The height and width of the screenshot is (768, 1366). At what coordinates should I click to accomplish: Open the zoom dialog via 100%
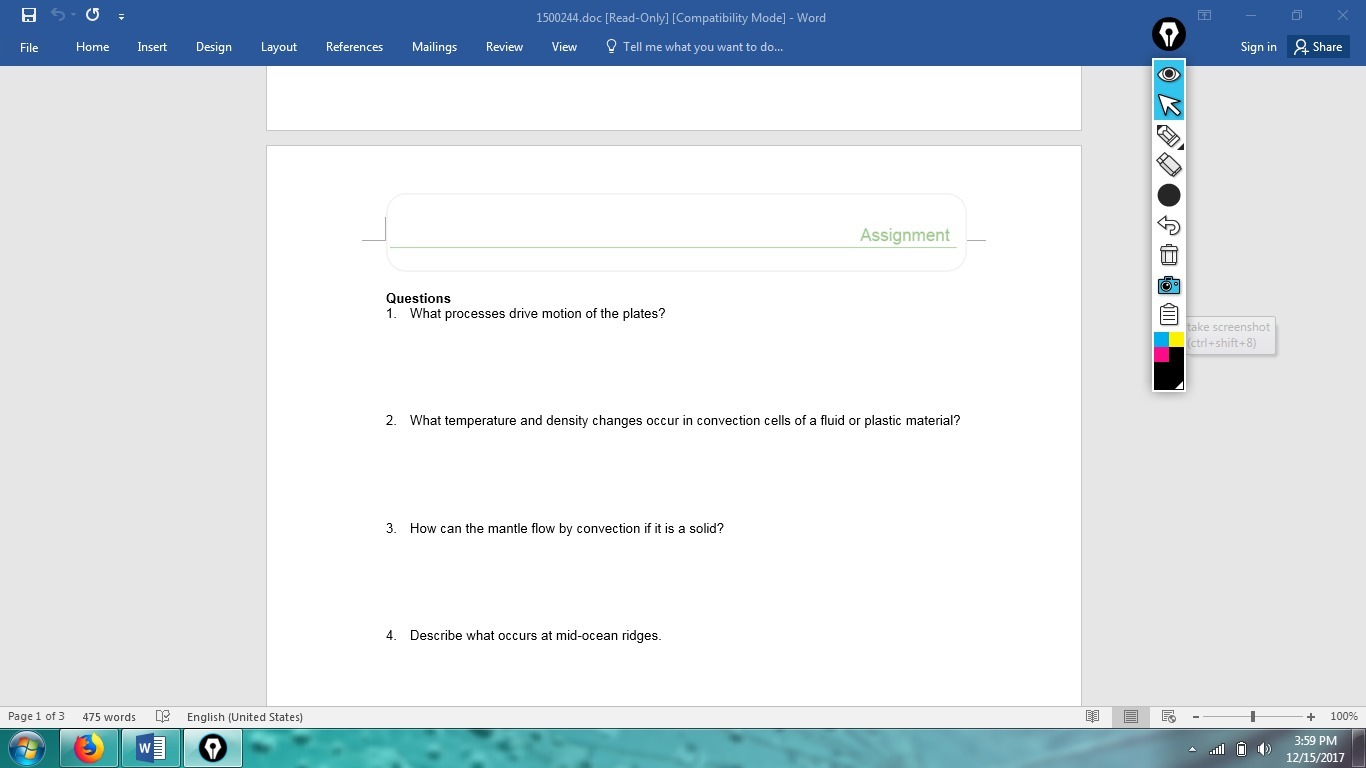tap(1344, 716)
